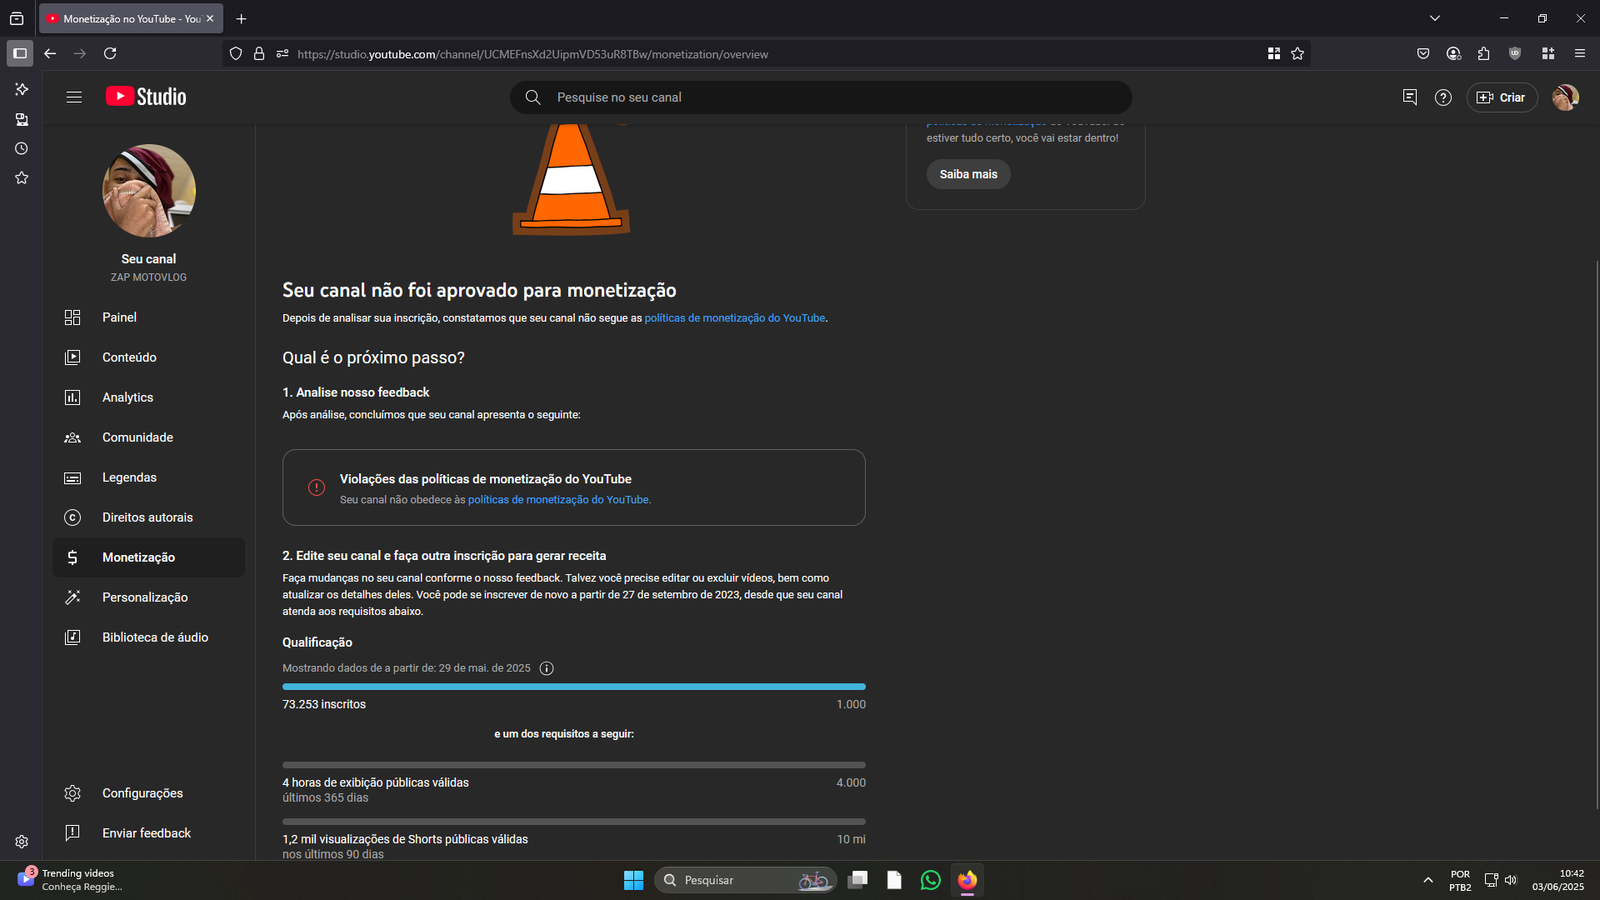Click the Saiba mais button
1600x900 pixels.
968,174
